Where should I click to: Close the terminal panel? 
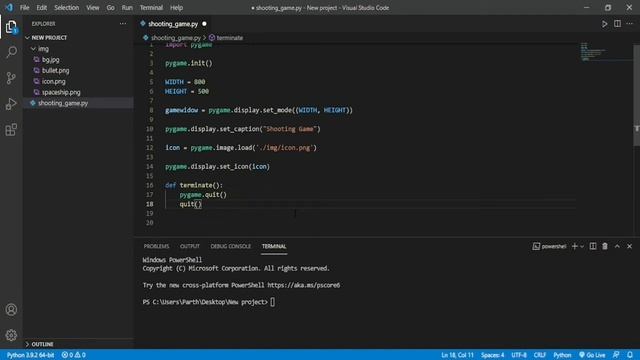click(x=629, y=246)
